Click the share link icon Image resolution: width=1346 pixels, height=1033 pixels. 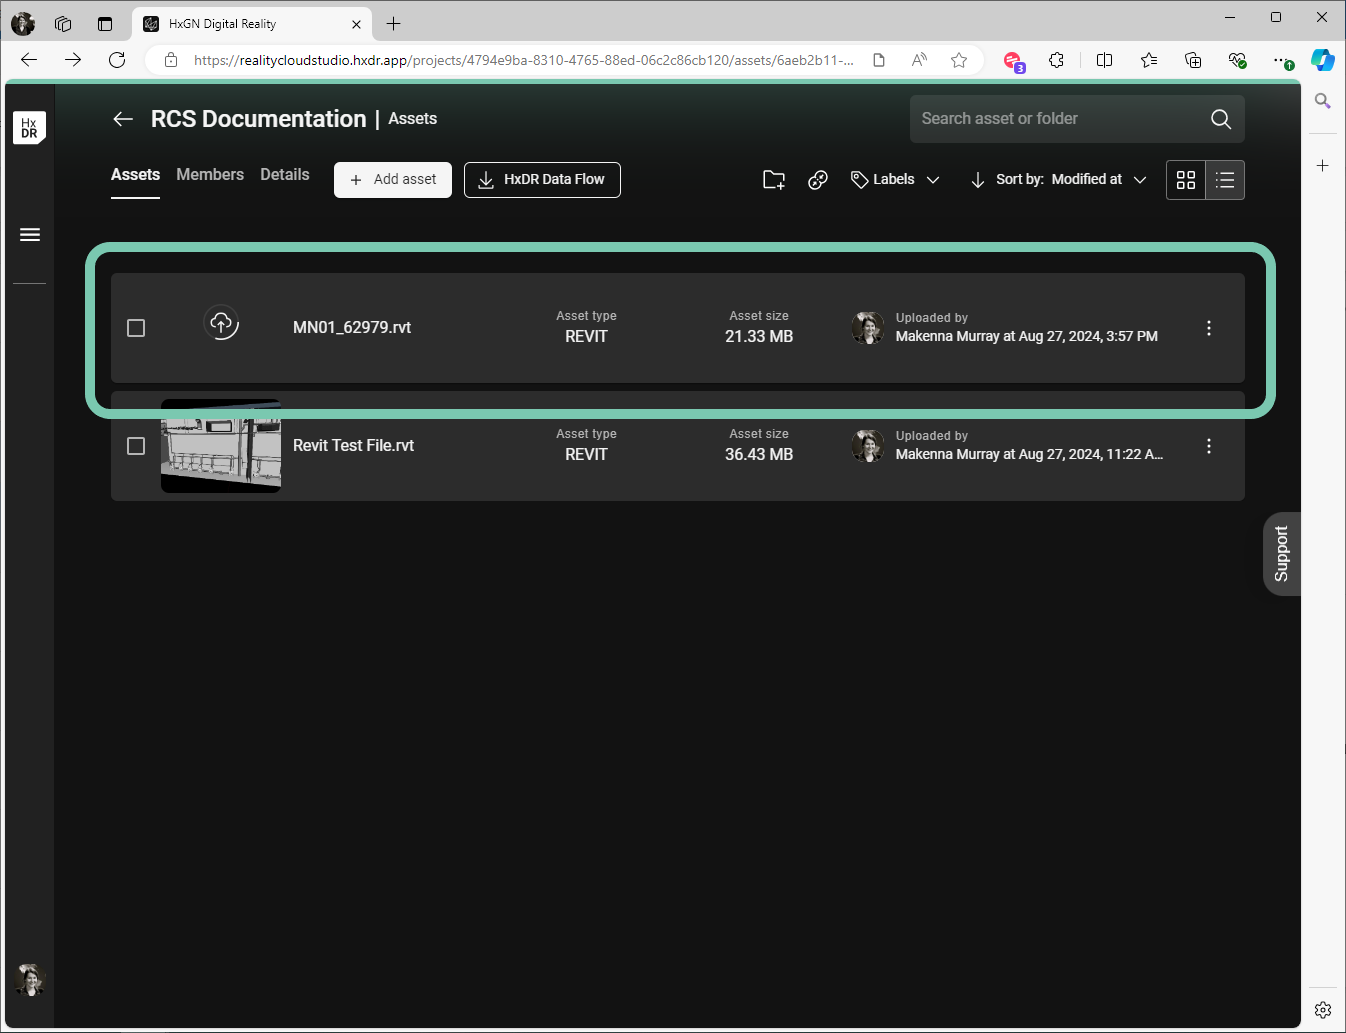pyautogui.click(x=818, y=180)
